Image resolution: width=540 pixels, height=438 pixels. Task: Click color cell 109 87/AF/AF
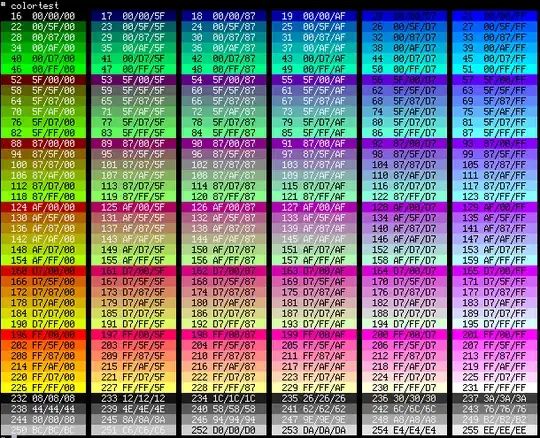click(x=314, y=176)
